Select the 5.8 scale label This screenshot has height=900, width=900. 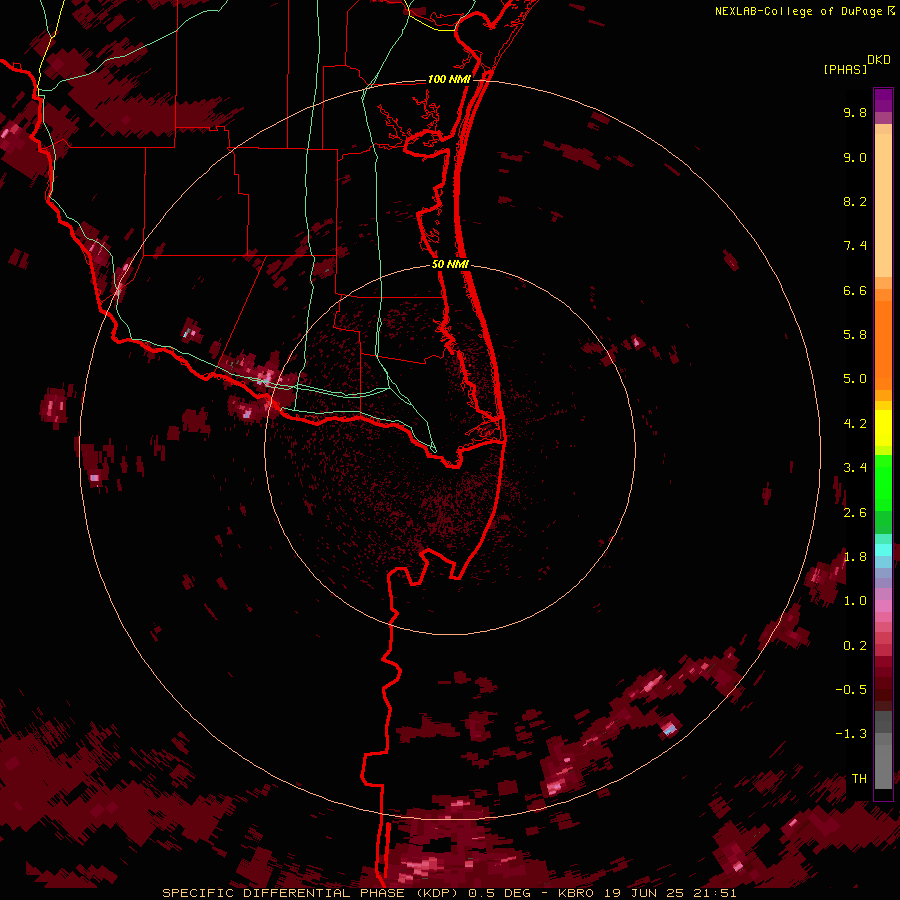coord(855,335)
